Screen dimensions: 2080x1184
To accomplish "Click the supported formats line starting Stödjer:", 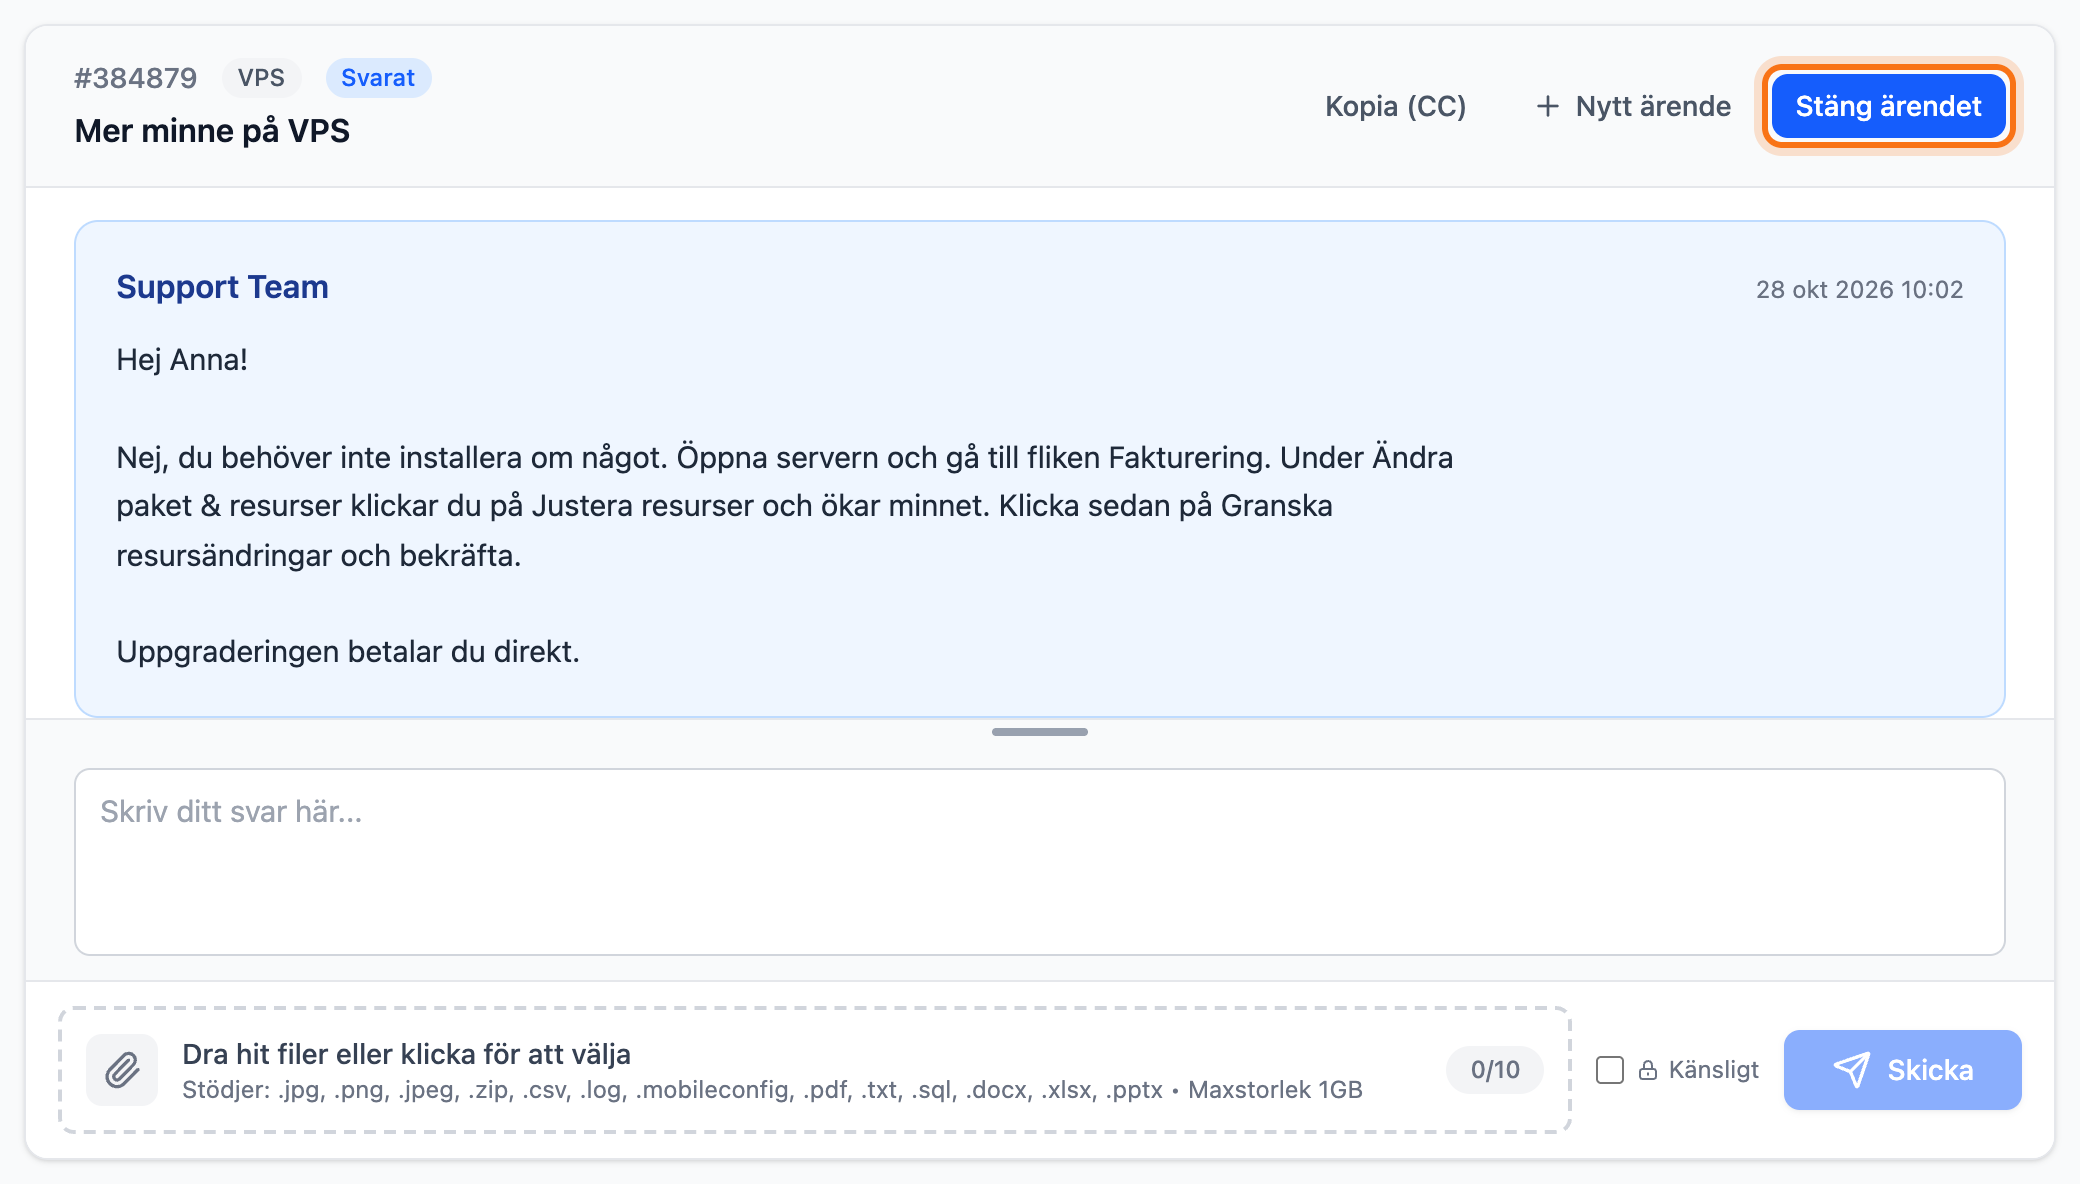I will [772, 1090].
